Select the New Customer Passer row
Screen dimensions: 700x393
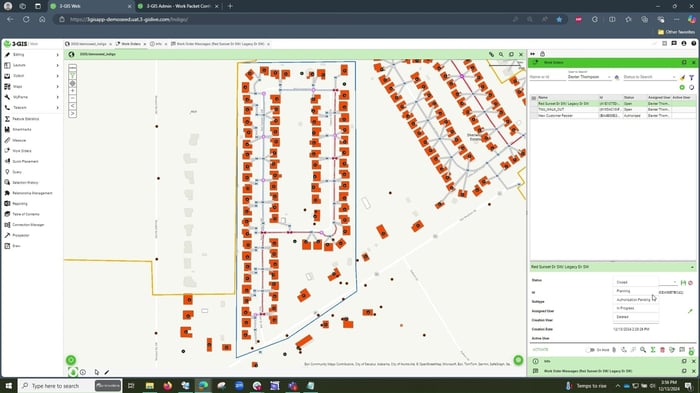pyautogui.click(x=612, y=115)
